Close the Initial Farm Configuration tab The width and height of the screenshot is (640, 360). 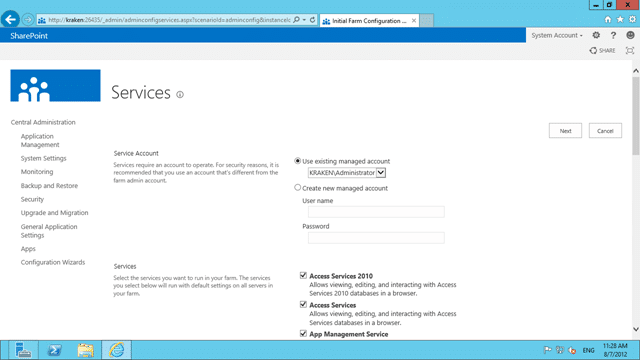(414, 20)
